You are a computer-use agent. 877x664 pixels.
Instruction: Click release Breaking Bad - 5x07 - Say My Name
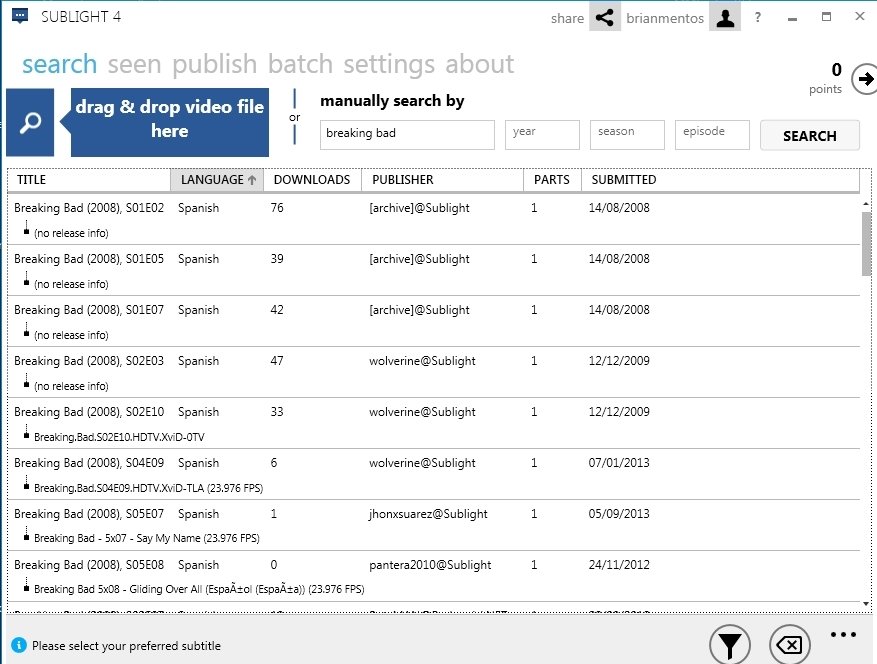(x=147, y=538)
